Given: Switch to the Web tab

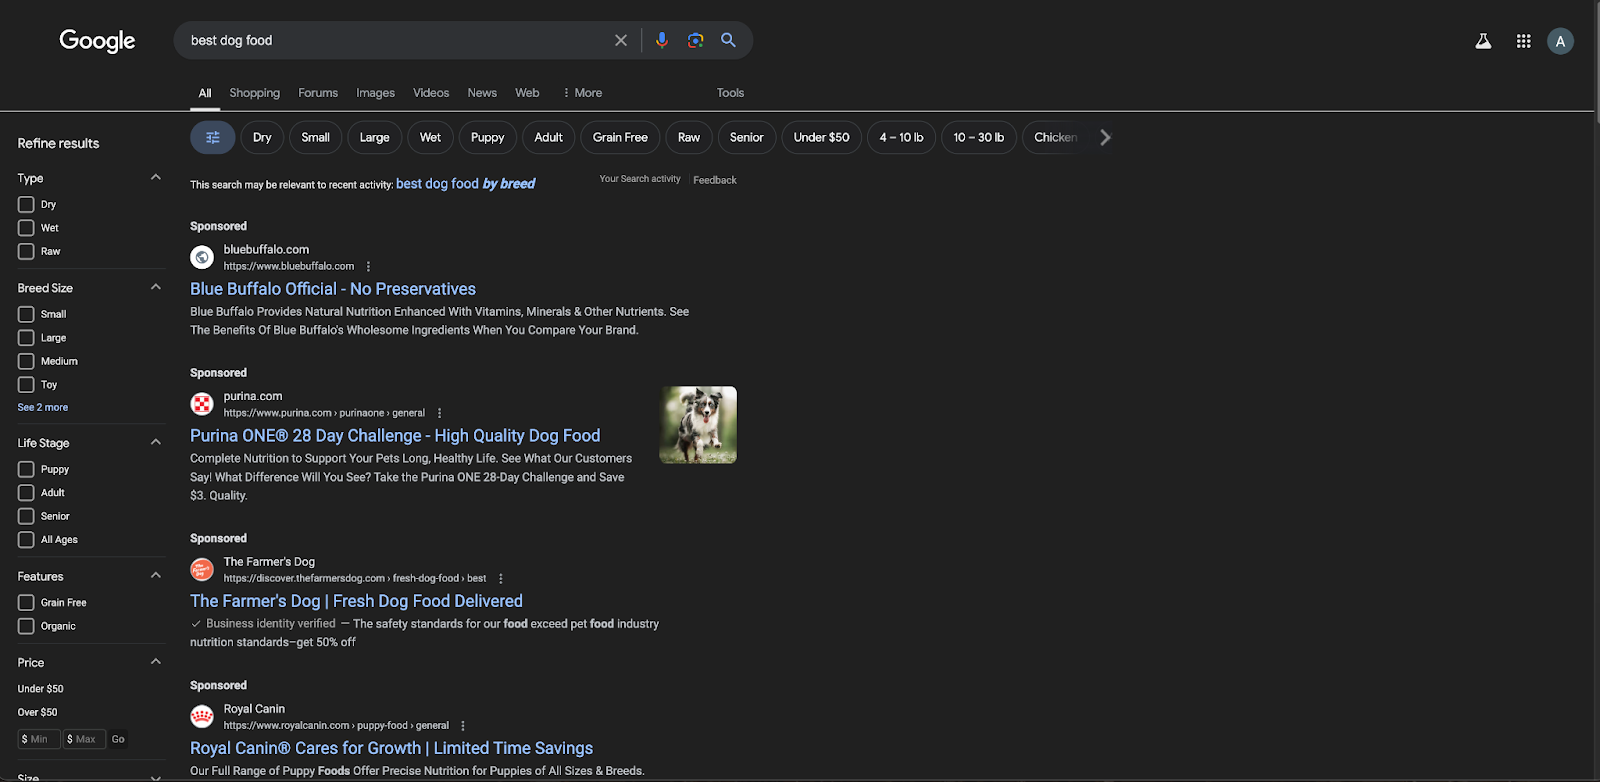Looking at the screenshot, I should [x=527, y=92].
